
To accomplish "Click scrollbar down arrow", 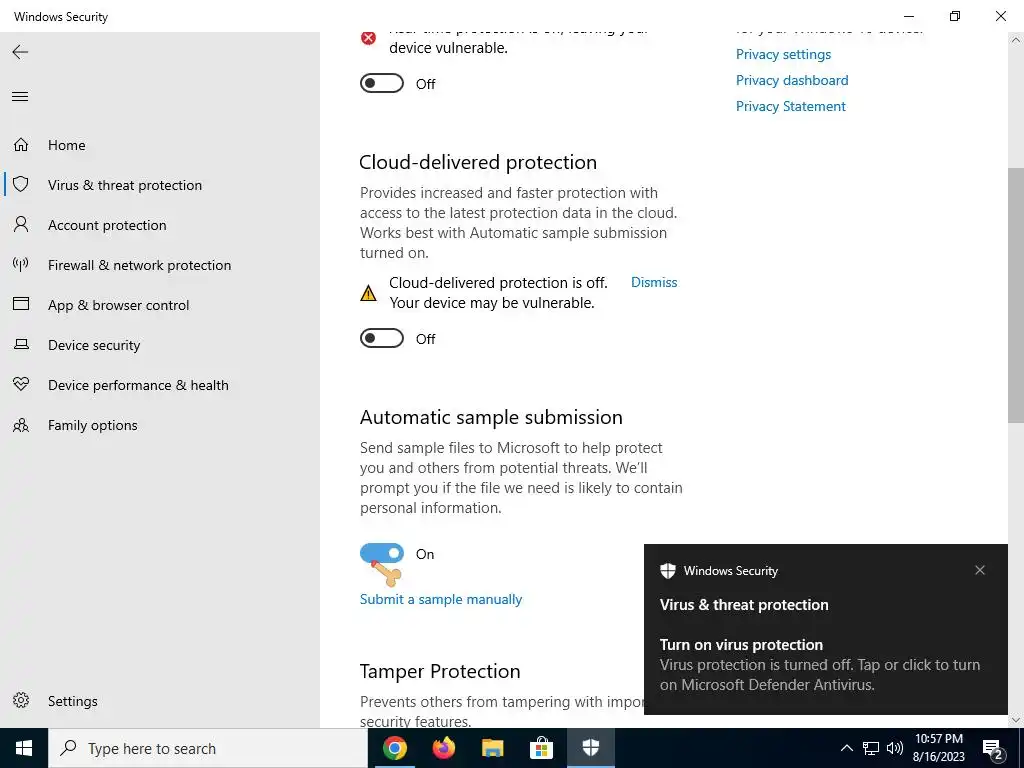I will click(x=1016, y=720).
